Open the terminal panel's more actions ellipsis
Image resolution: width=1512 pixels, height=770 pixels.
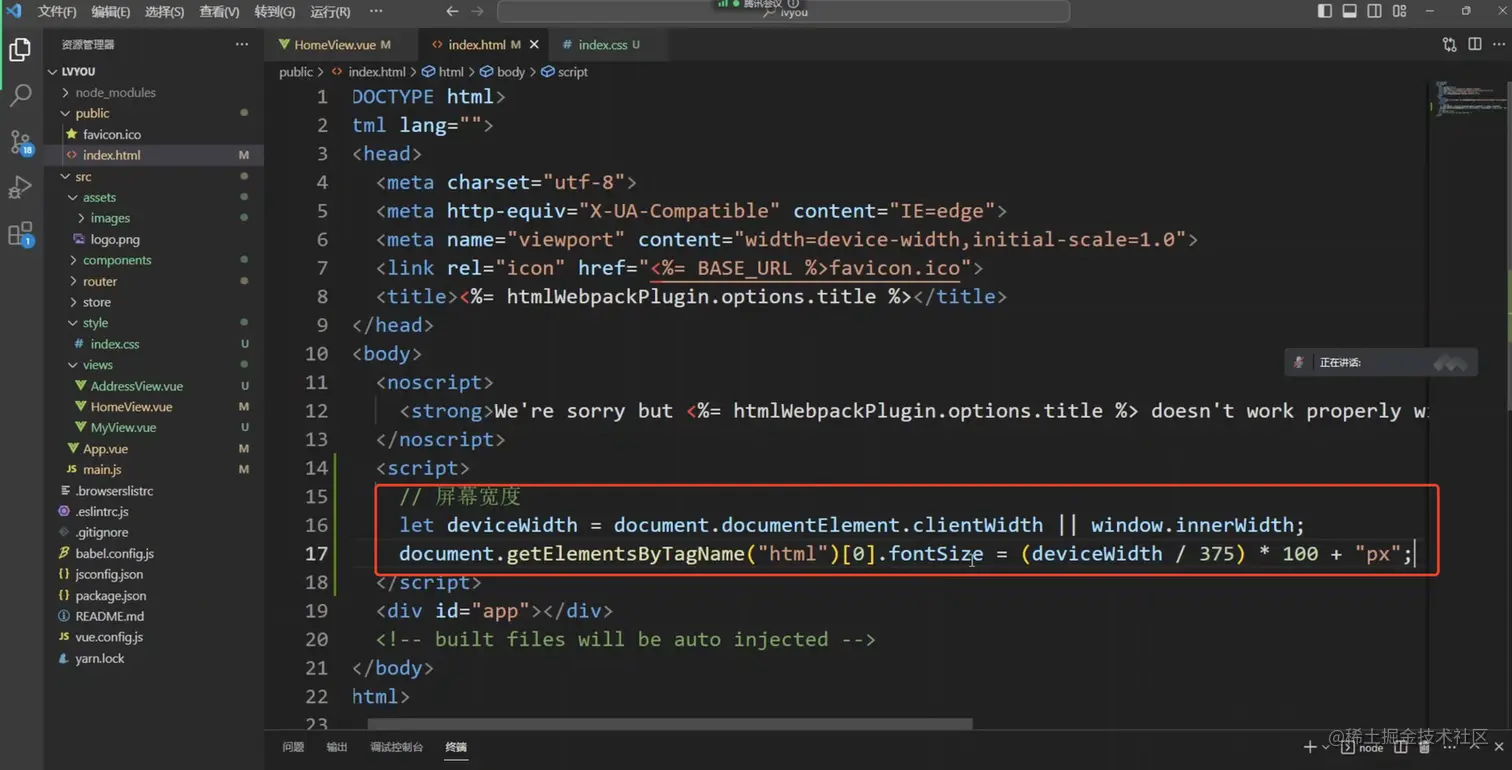point(1450,747)
